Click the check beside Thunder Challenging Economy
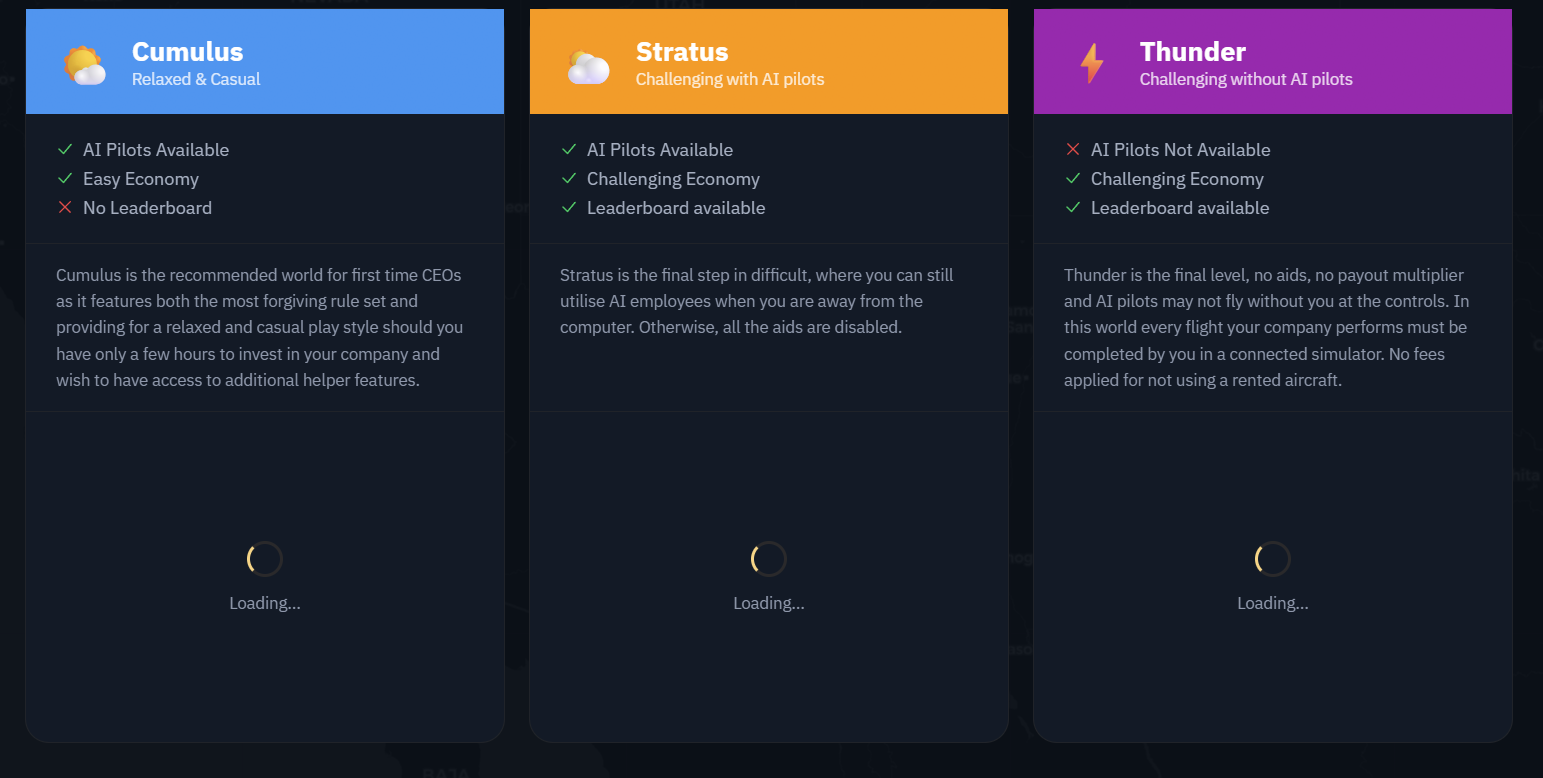The width and height of the screenshot is (1543, 778). coord(1073,179)
